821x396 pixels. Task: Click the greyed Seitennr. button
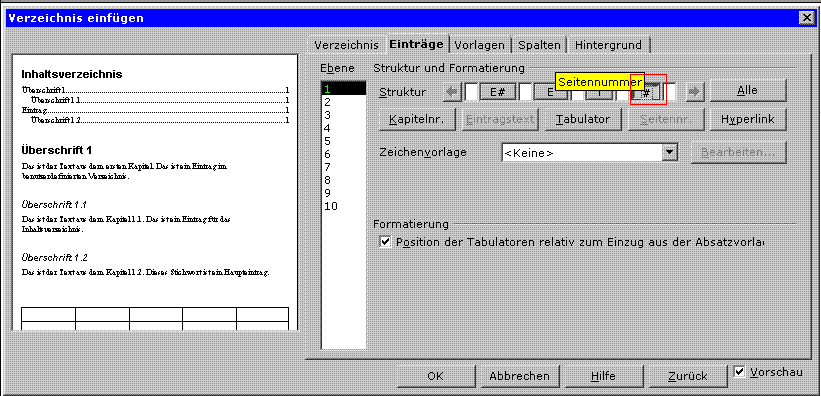665,119
